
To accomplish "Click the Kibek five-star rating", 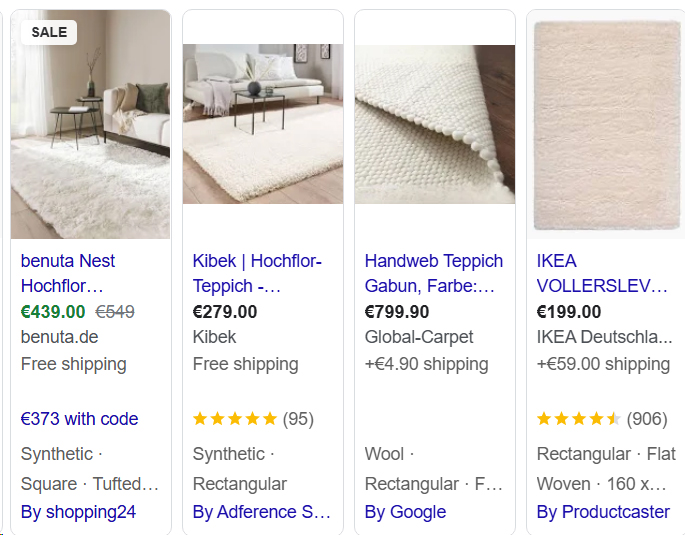I will tap(234, 419).
